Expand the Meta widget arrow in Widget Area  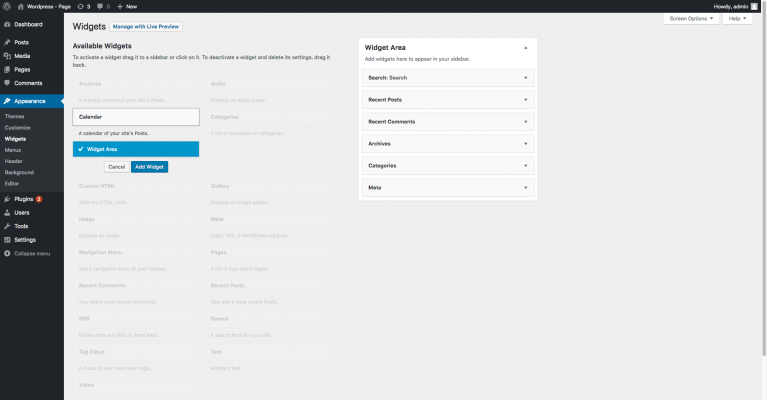pyautogui.click(x=526, y=188)
